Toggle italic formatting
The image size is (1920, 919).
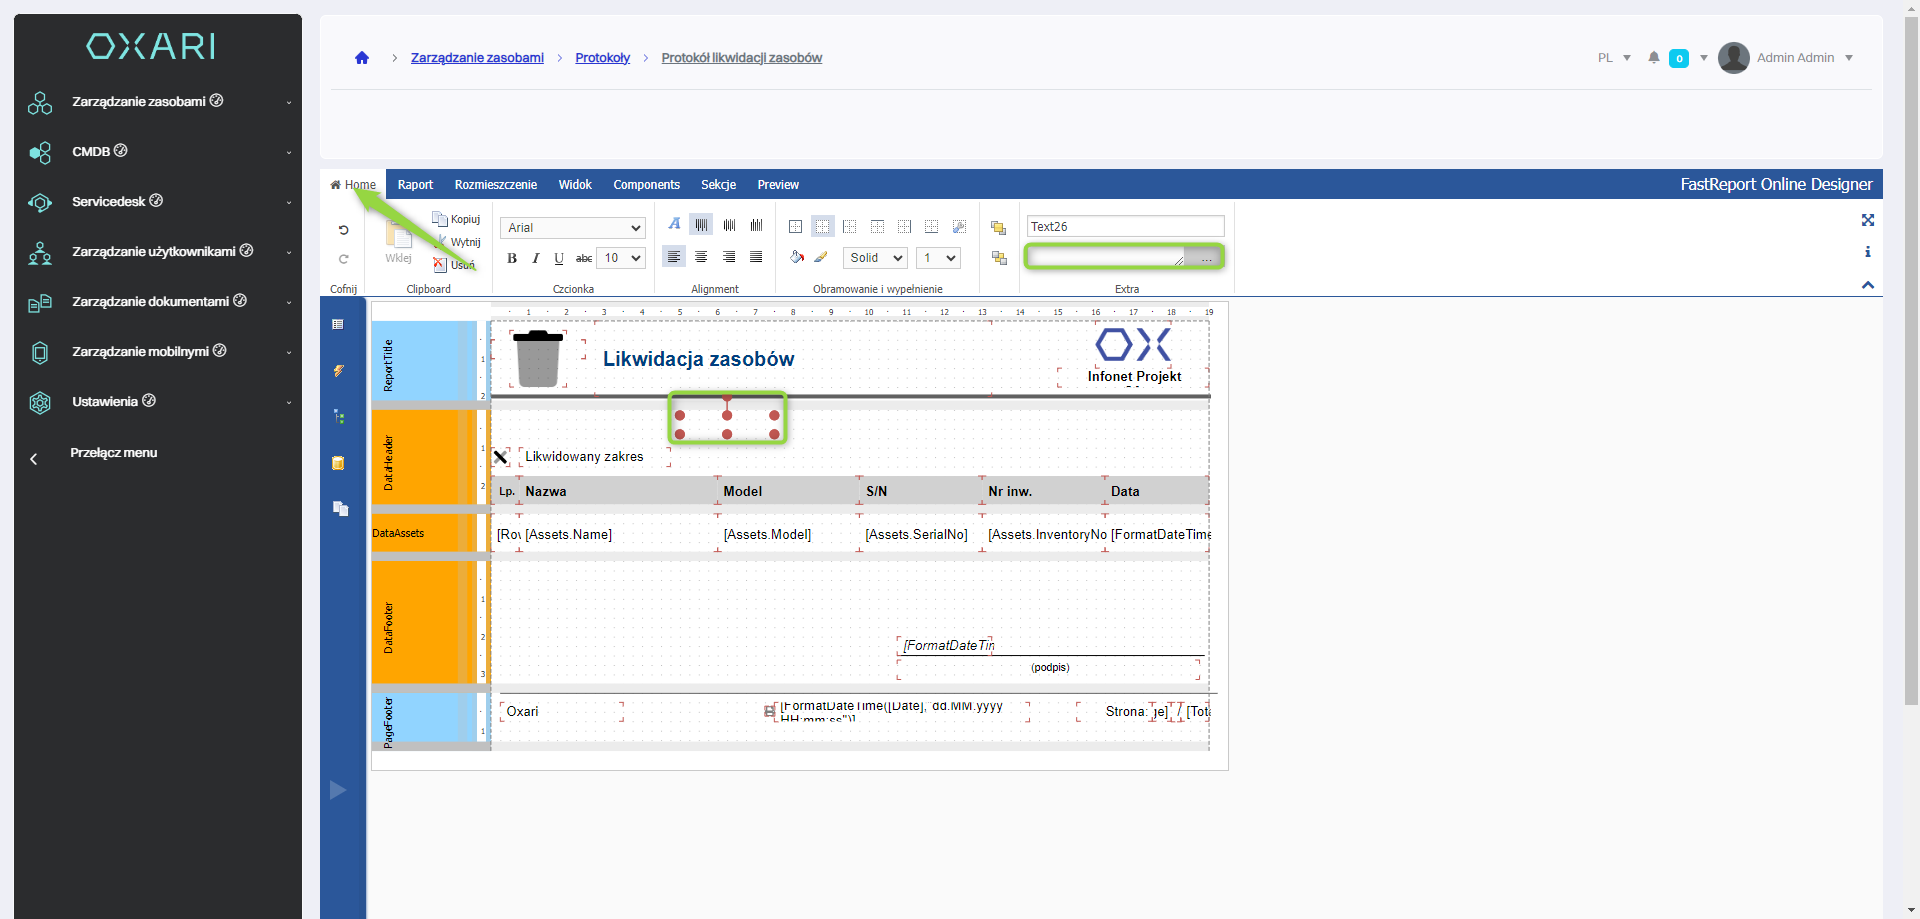pos(535,258)
